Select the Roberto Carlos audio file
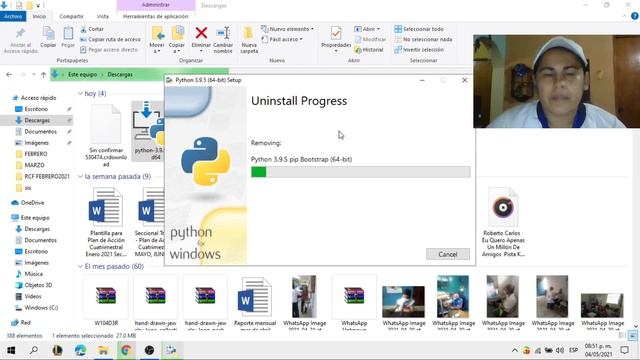This screenshot has width=640, height=360. [503, 222]
